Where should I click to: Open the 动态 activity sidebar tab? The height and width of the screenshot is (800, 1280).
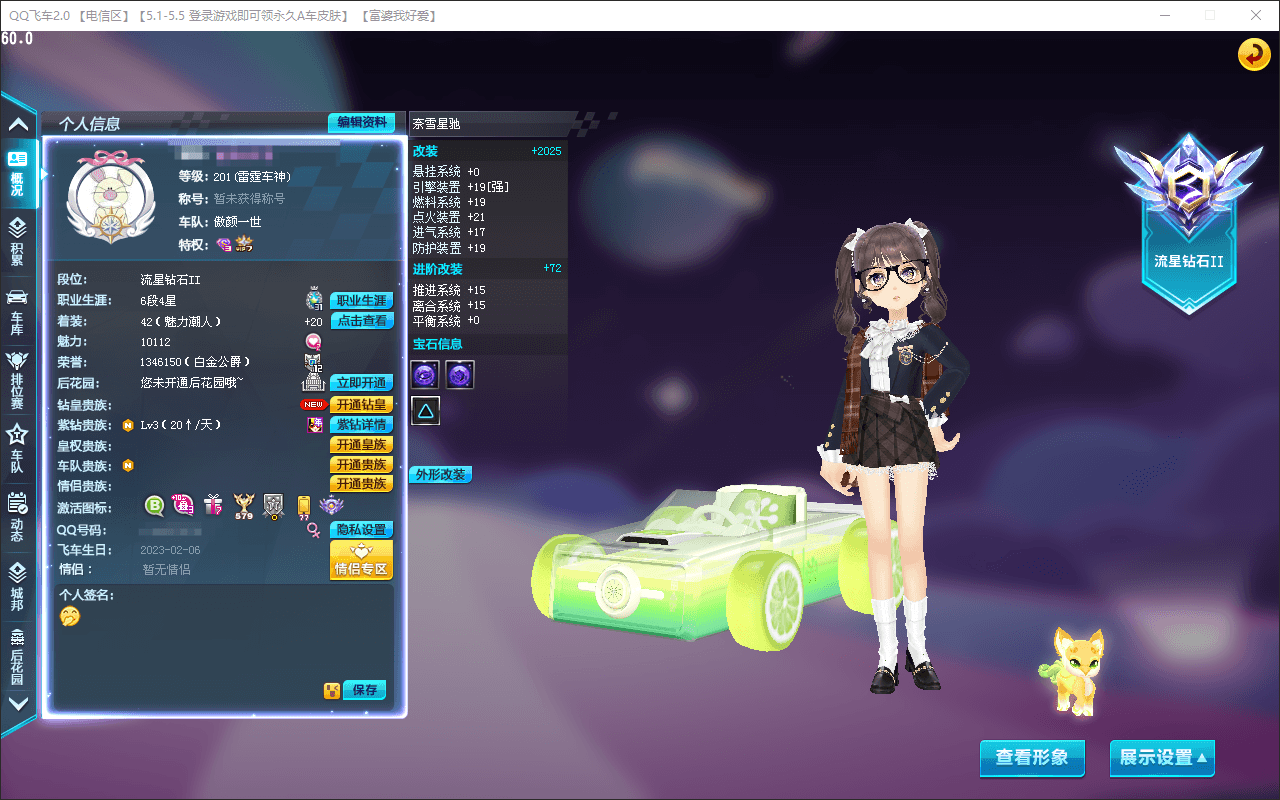point(18,516)
